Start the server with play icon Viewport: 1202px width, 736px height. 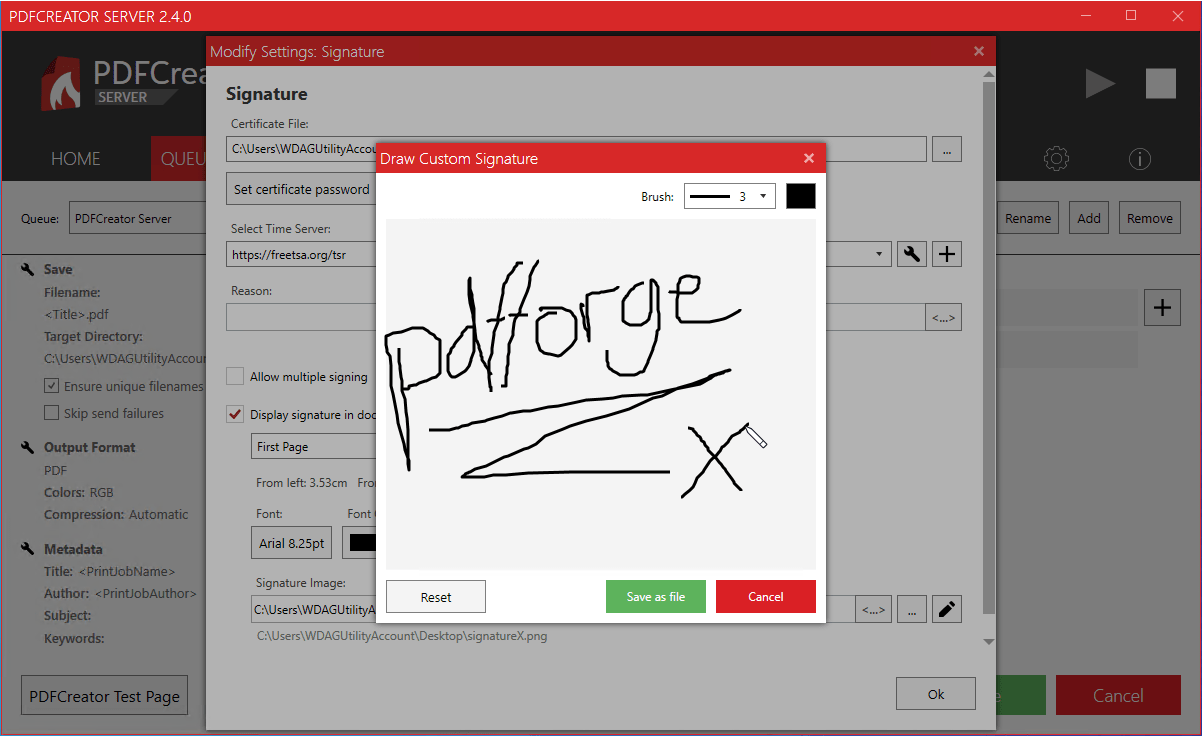click(x=1100, y=83)
